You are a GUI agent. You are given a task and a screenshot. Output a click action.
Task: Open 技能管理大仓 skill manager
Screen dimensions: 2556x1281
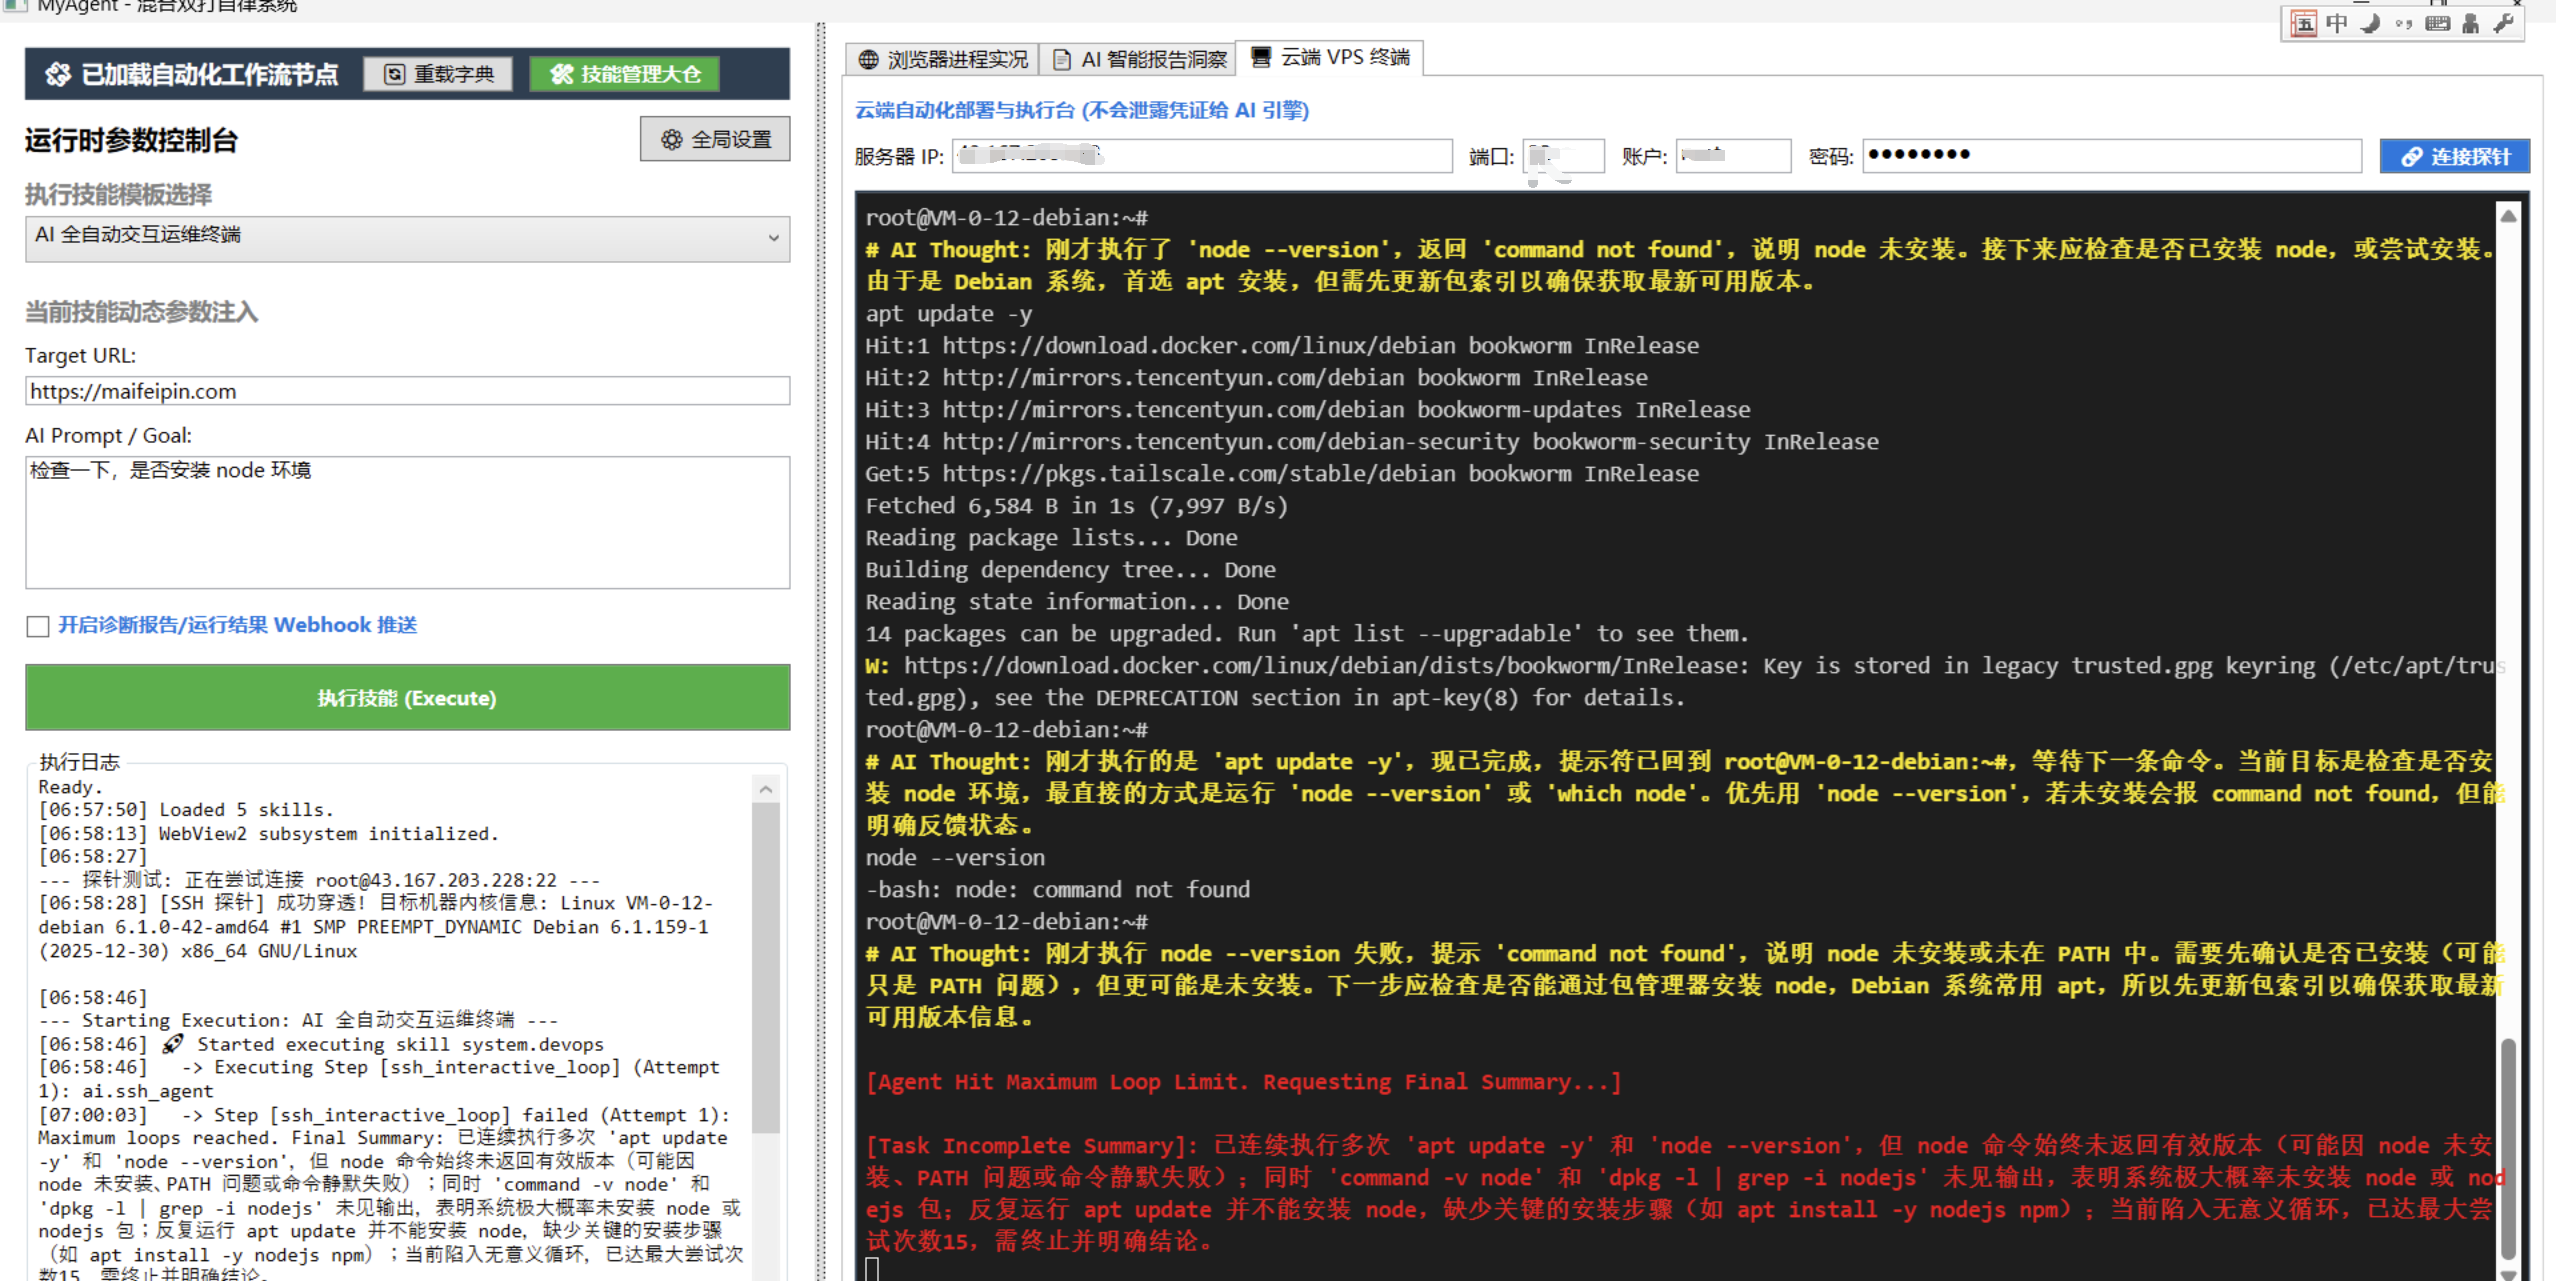coord(625,74)
